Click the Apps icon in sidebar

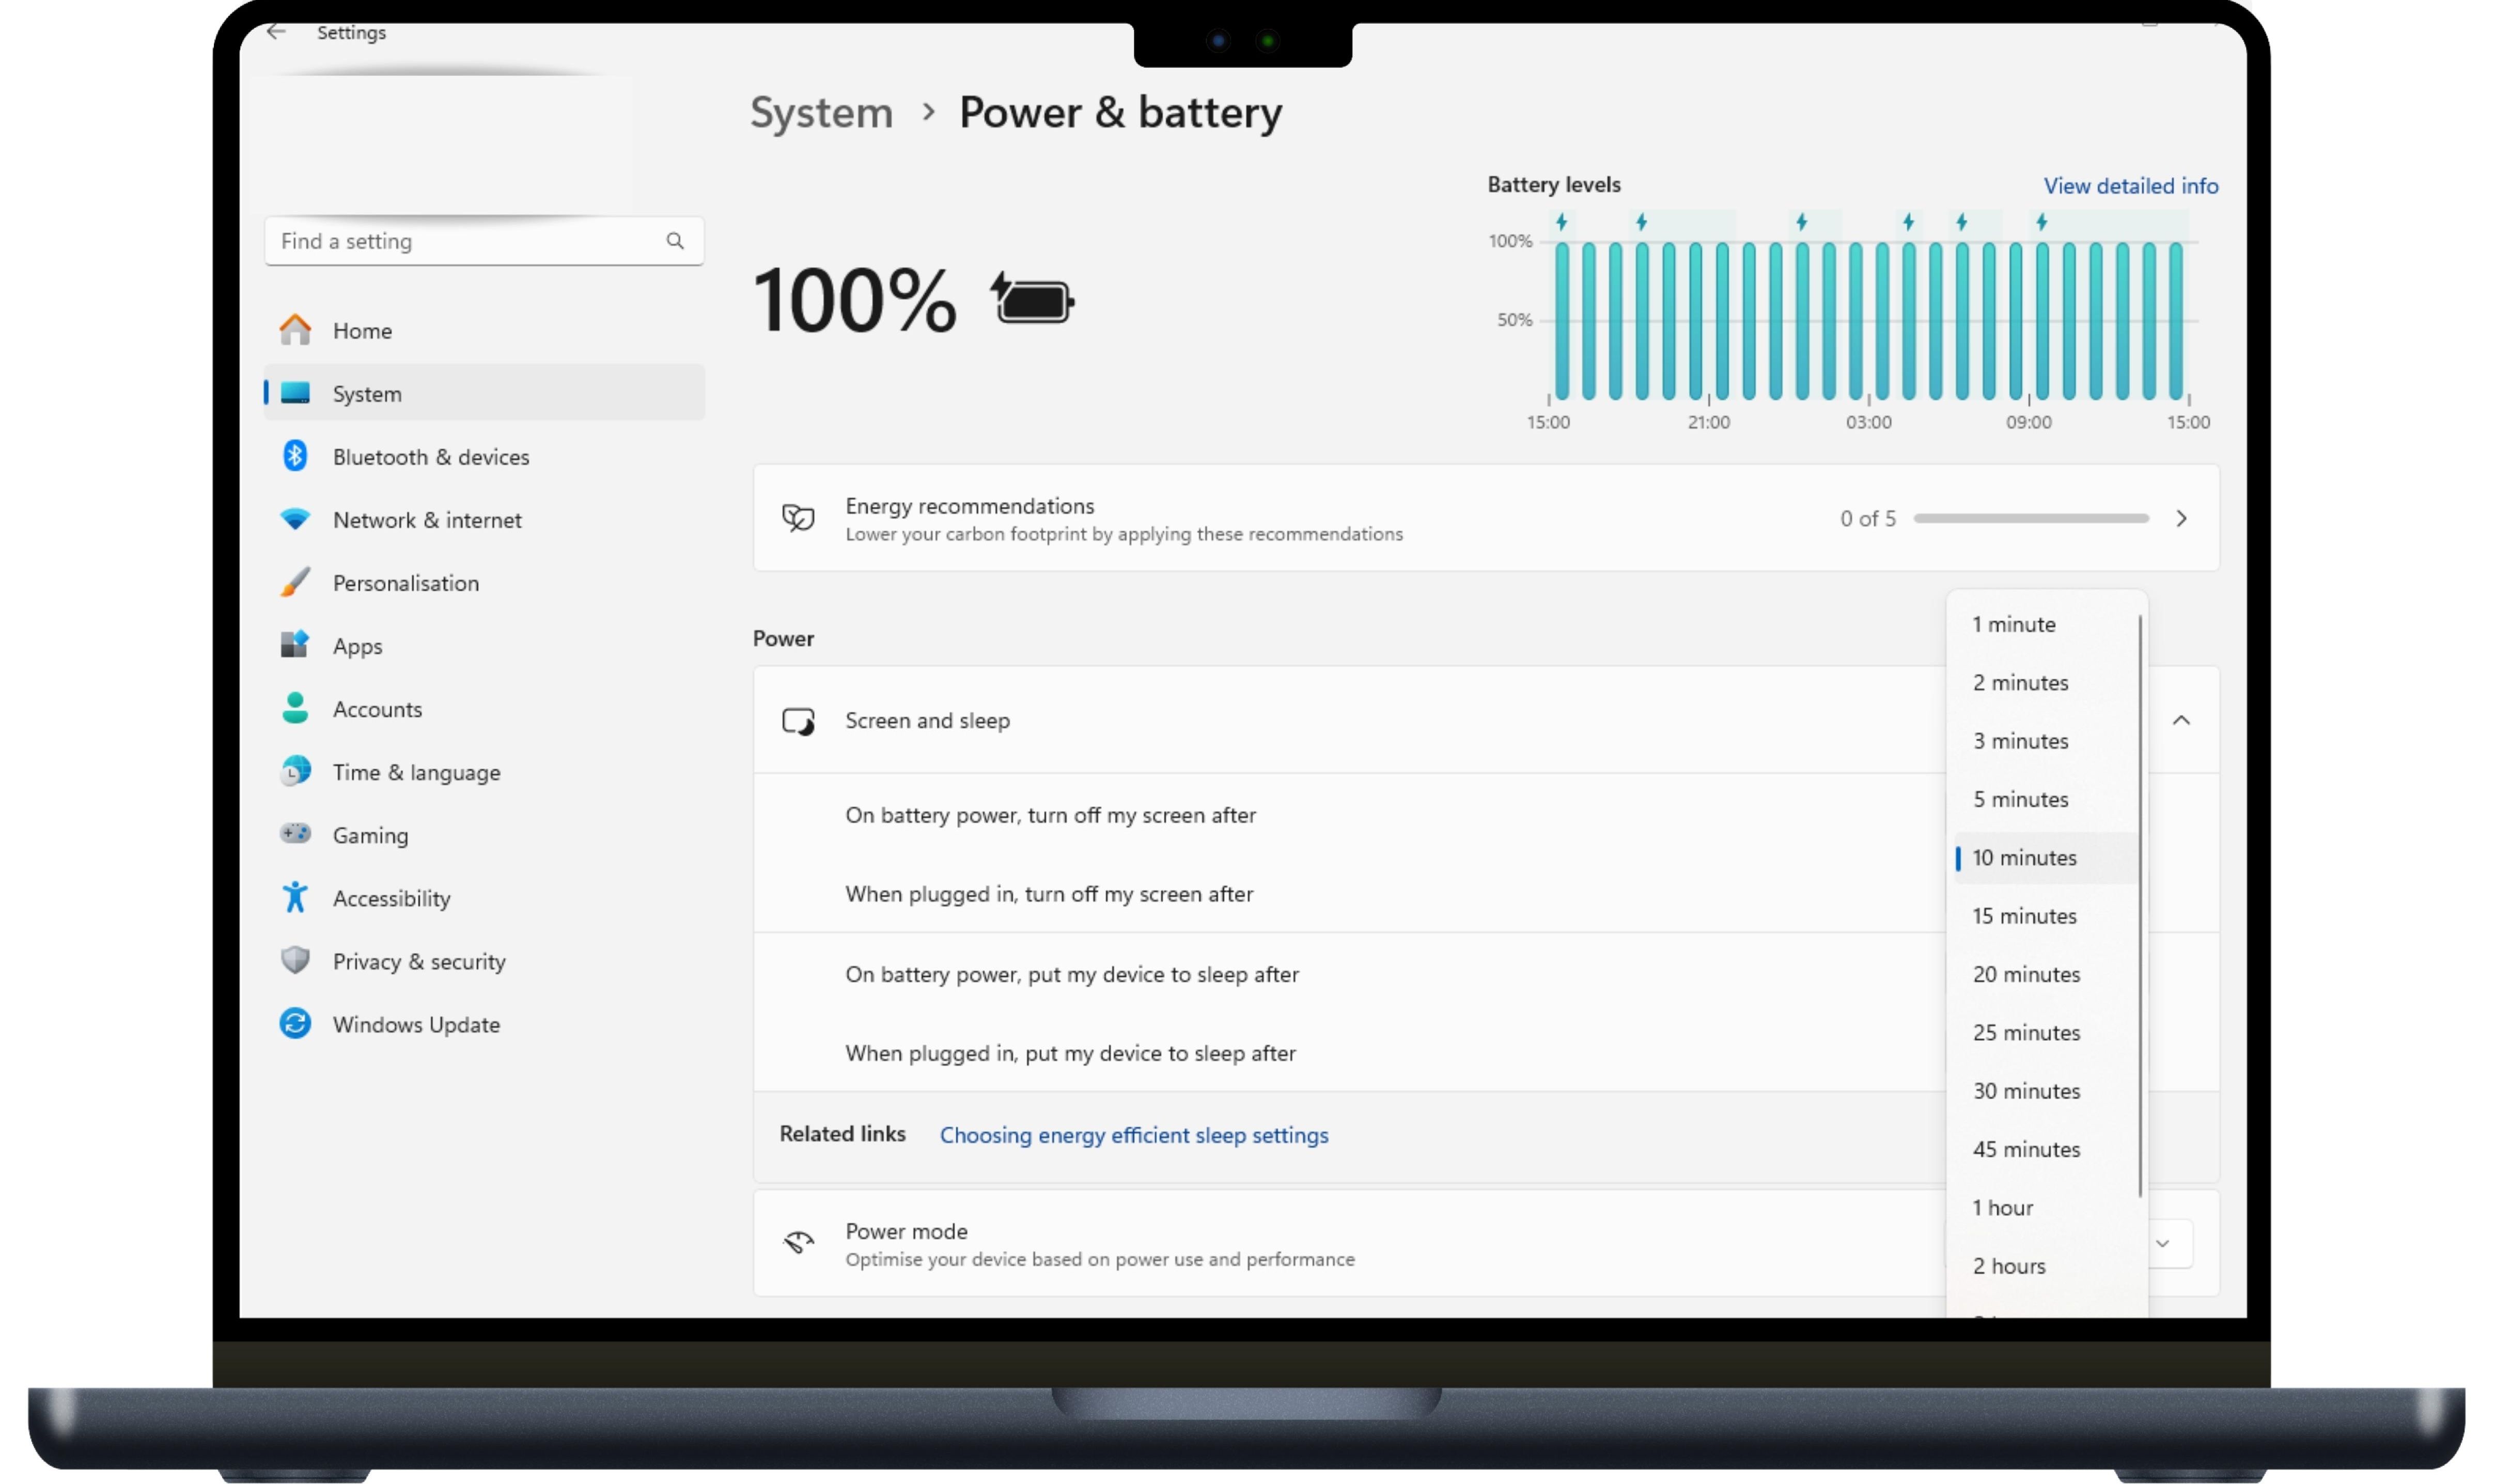(x=295, y=645)
